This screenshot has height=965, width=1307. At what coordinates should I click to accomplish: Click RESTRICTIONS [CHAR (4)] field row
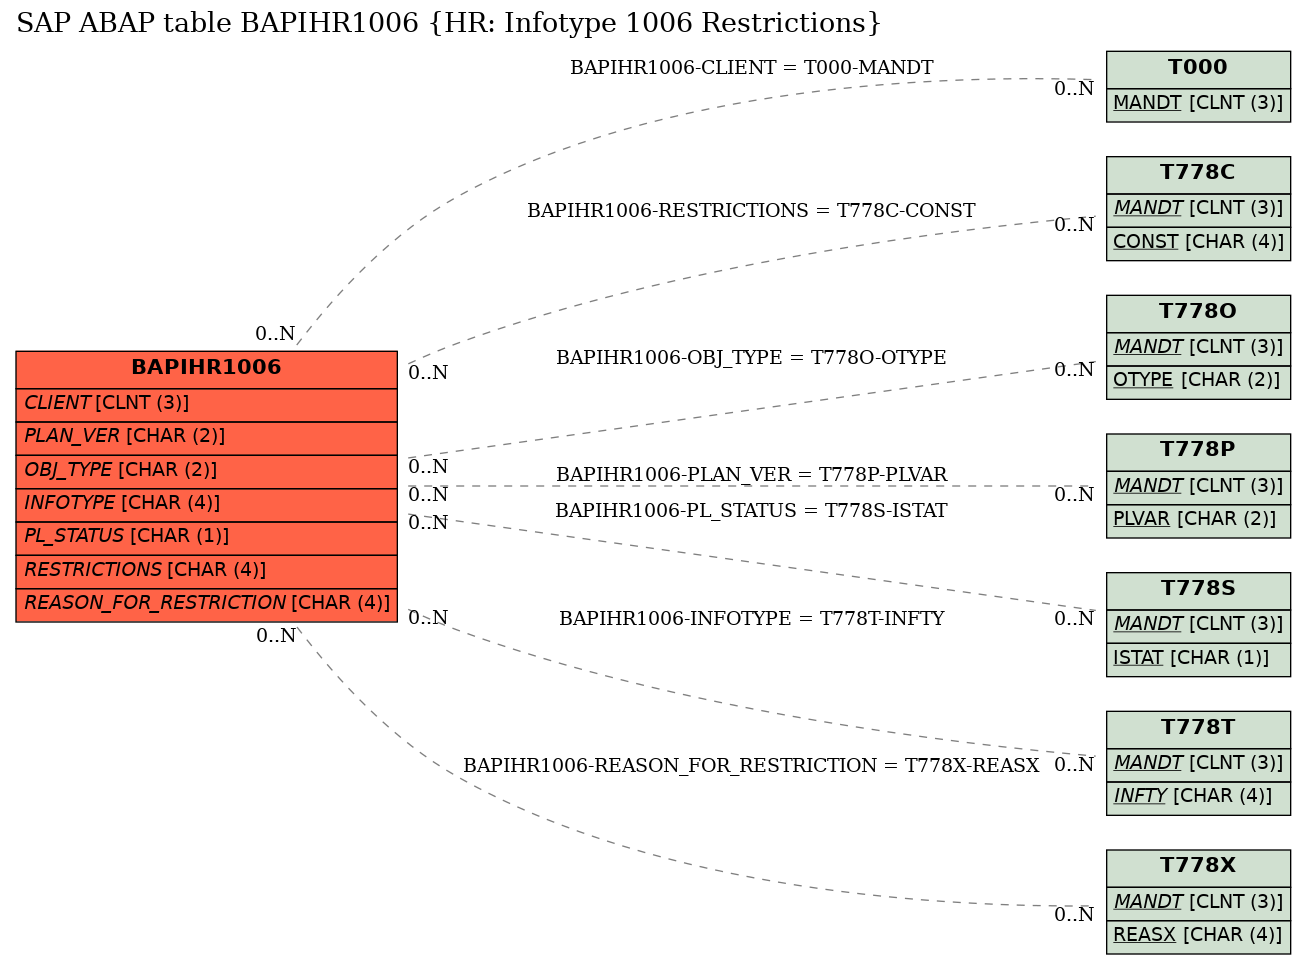(207, 570)
